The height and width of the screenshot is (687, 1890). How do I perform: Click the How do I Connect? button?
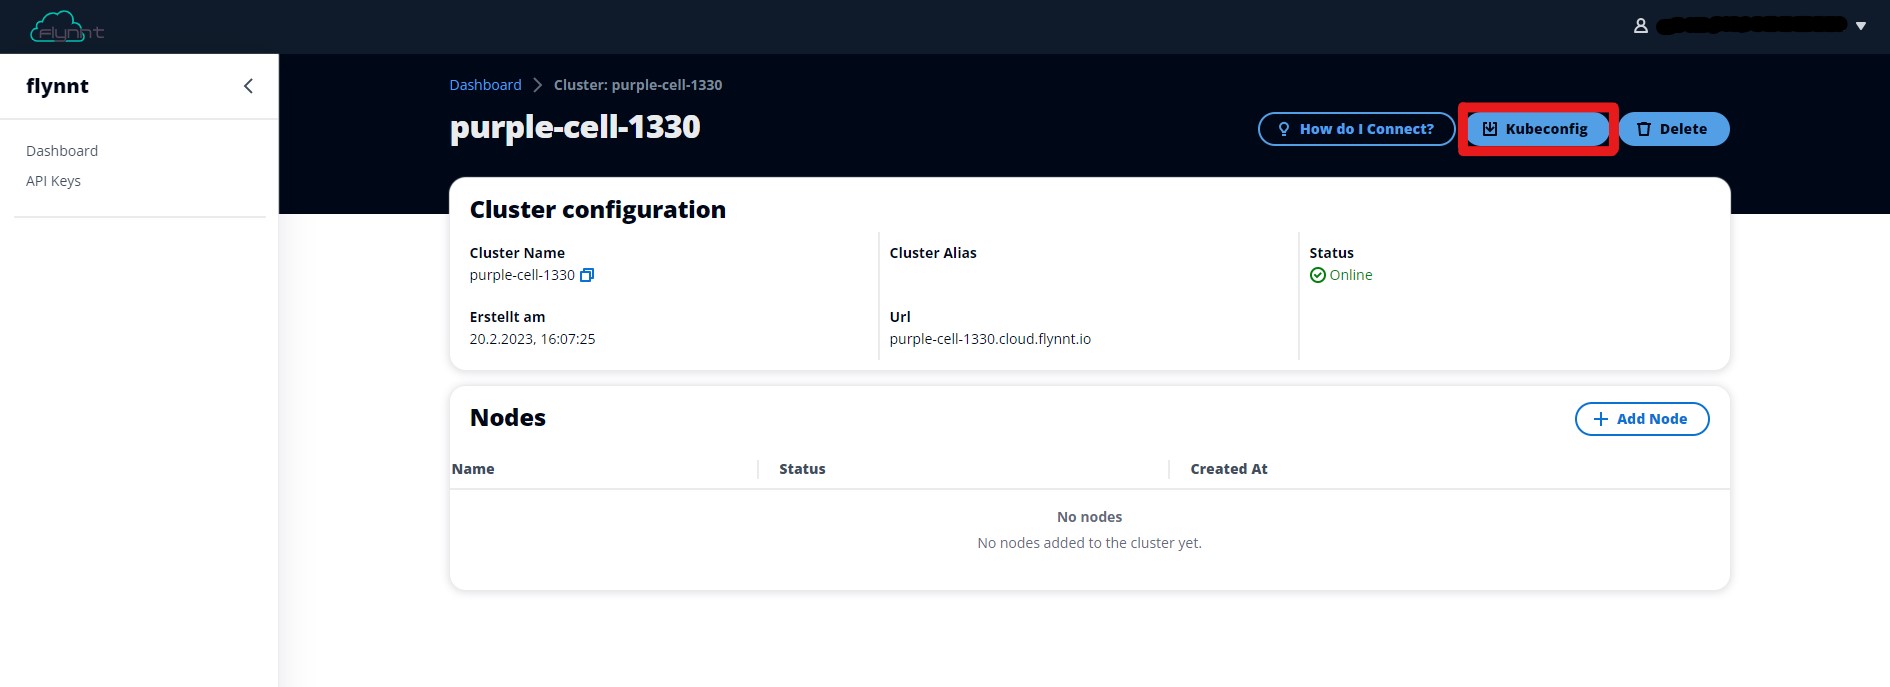pyautogui.click(x=1356, y=129)
